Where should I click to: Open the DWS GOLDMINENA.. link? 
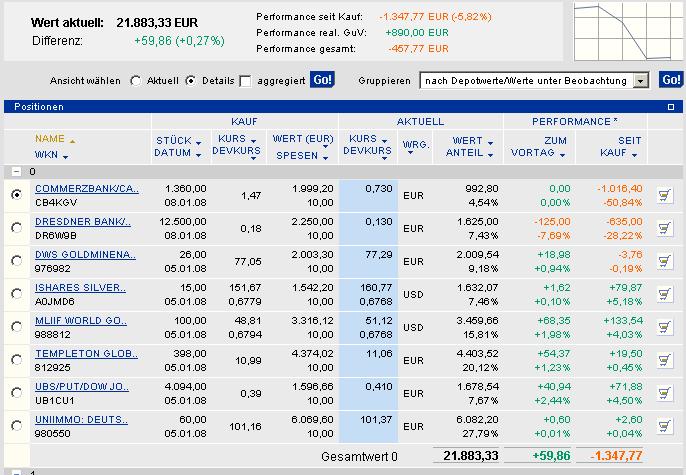85,255
